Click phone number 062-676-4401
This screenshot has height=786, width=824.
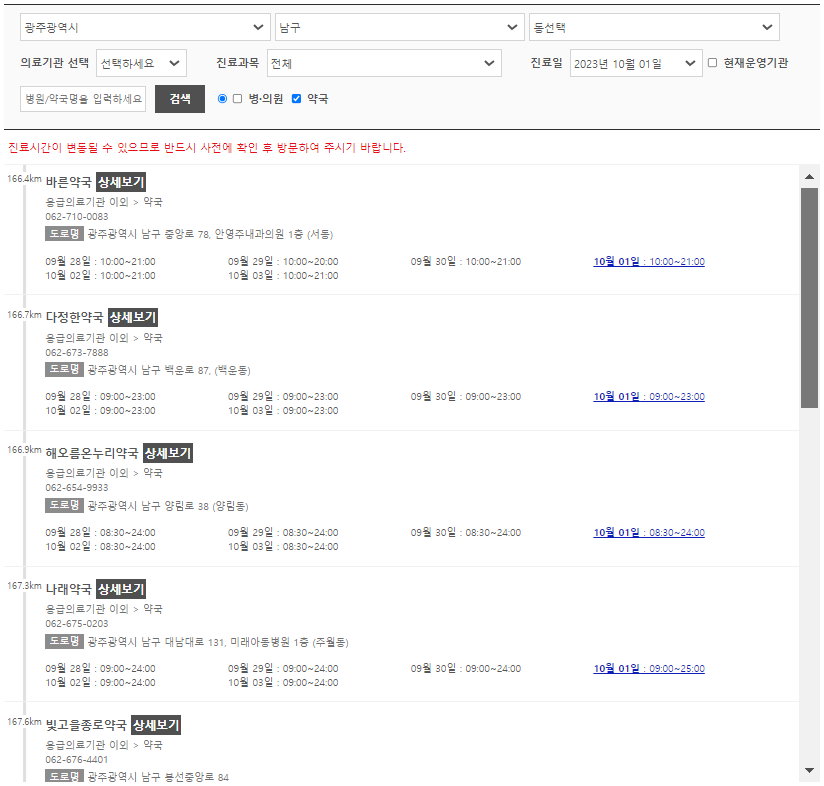pyautogui.click(x=77, y=760)
